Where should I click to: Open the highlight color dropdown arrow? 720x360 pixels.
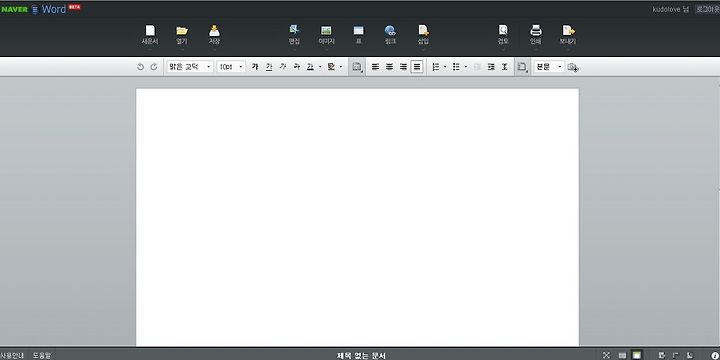341,67
